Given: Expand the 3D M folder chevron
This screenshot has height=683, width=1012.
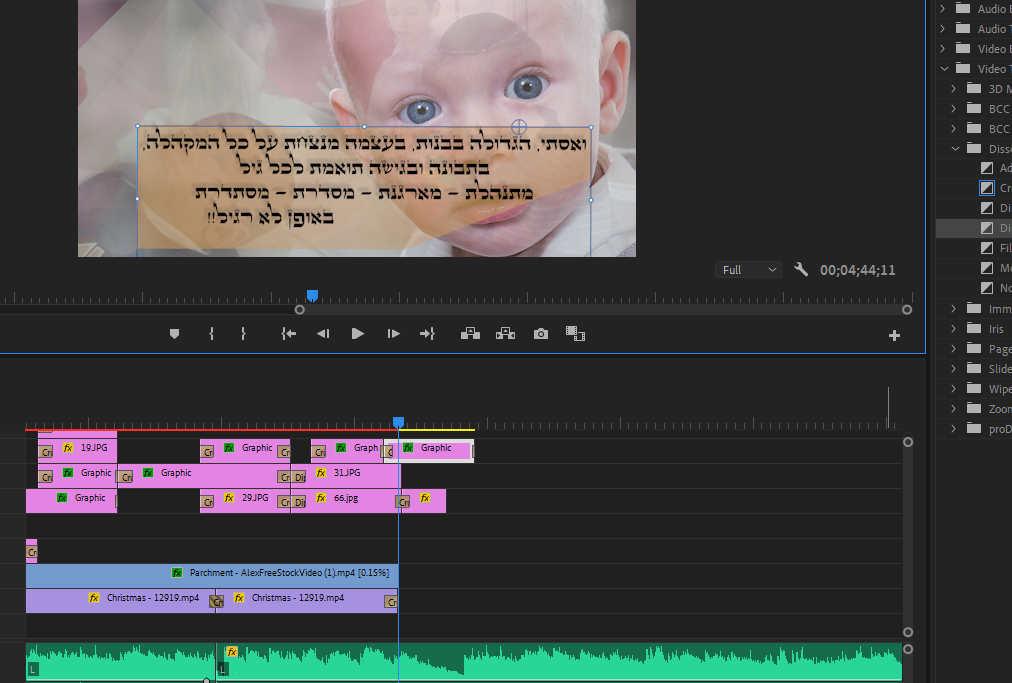Looking at the screenshot, I should (954, 88).
